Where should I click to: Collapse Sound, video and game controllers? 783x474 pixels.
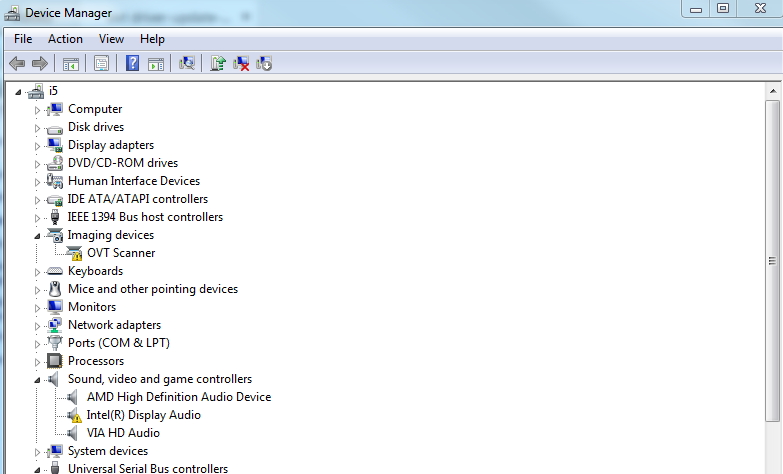[37, 380]
